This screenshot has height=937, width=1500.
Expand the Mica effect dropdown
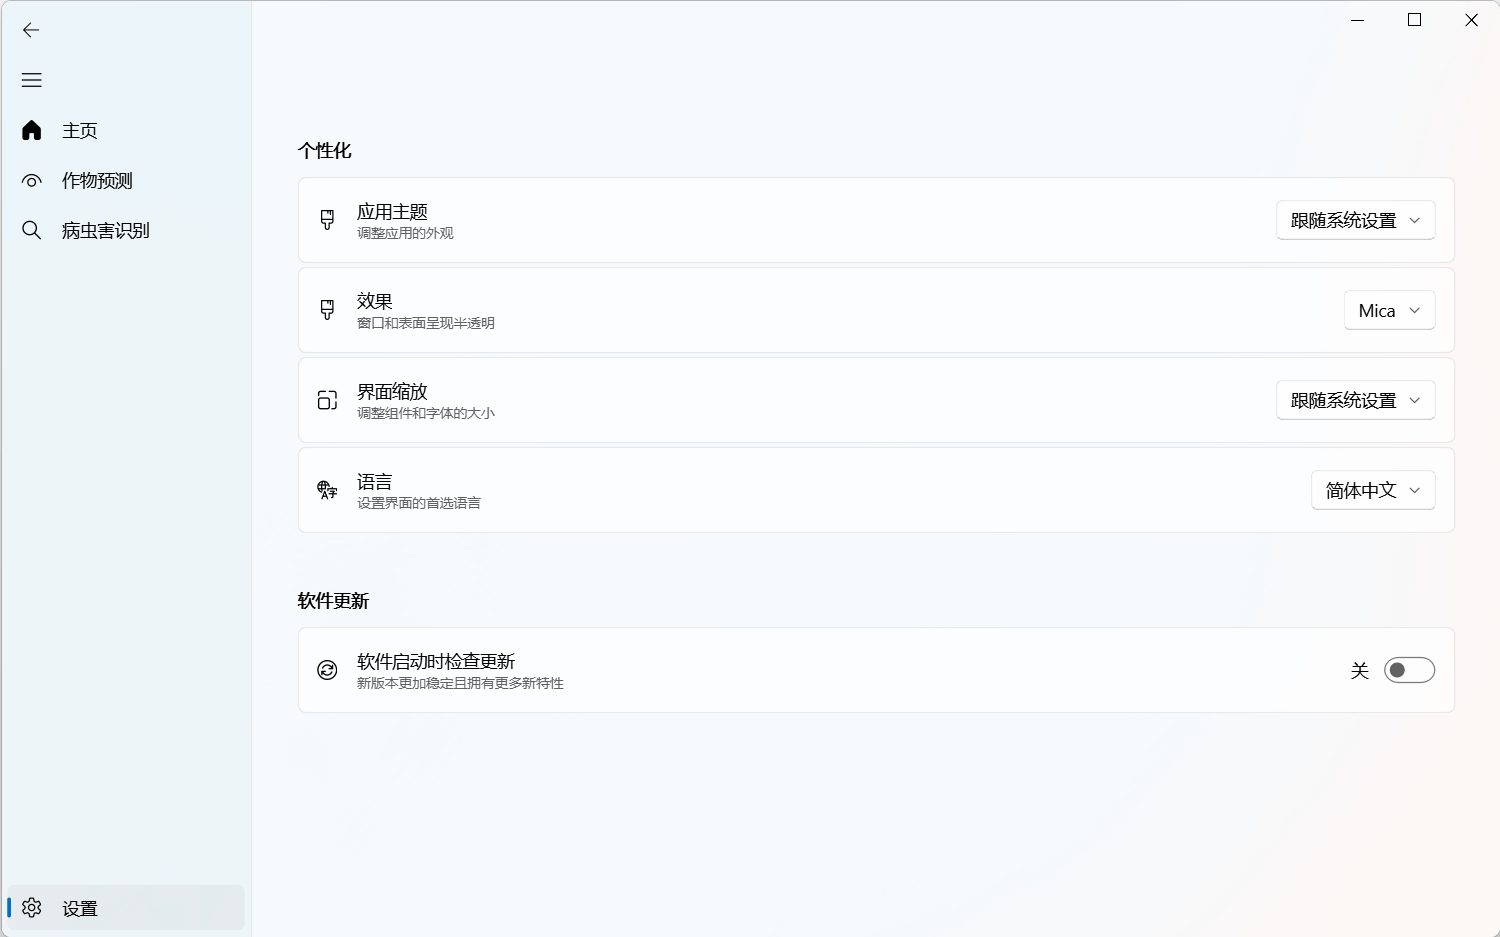pos(1389,310)
